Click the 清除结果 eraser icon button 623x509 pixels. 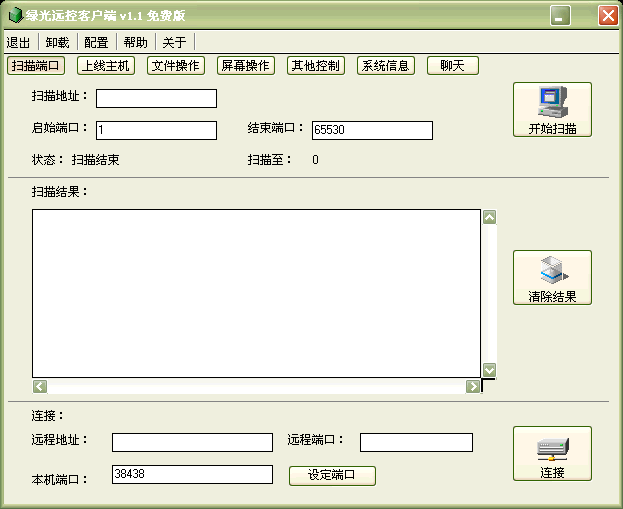[x=552, y=278]
